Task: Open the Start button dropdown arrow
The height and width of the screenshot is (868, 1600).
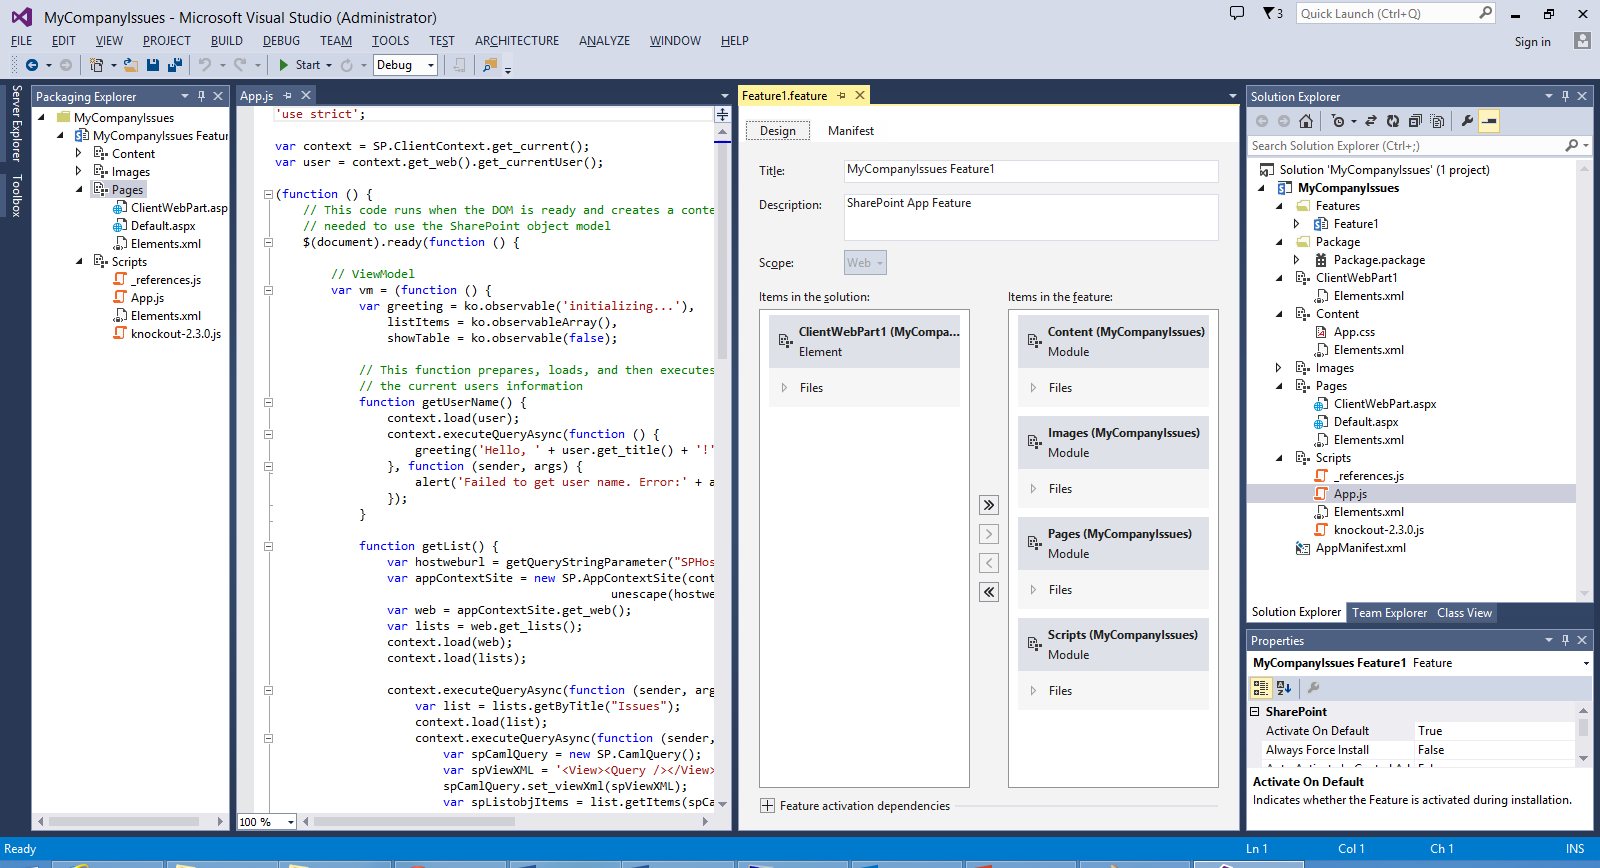Action: point(329,65)
